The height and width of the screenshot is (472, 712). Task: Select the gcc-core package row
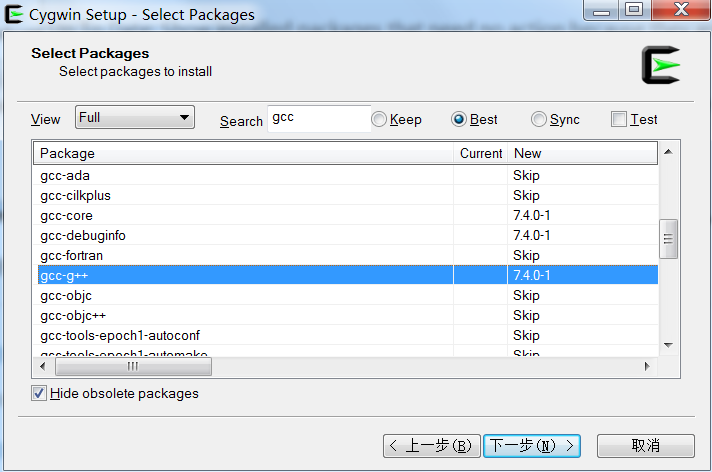346,215
